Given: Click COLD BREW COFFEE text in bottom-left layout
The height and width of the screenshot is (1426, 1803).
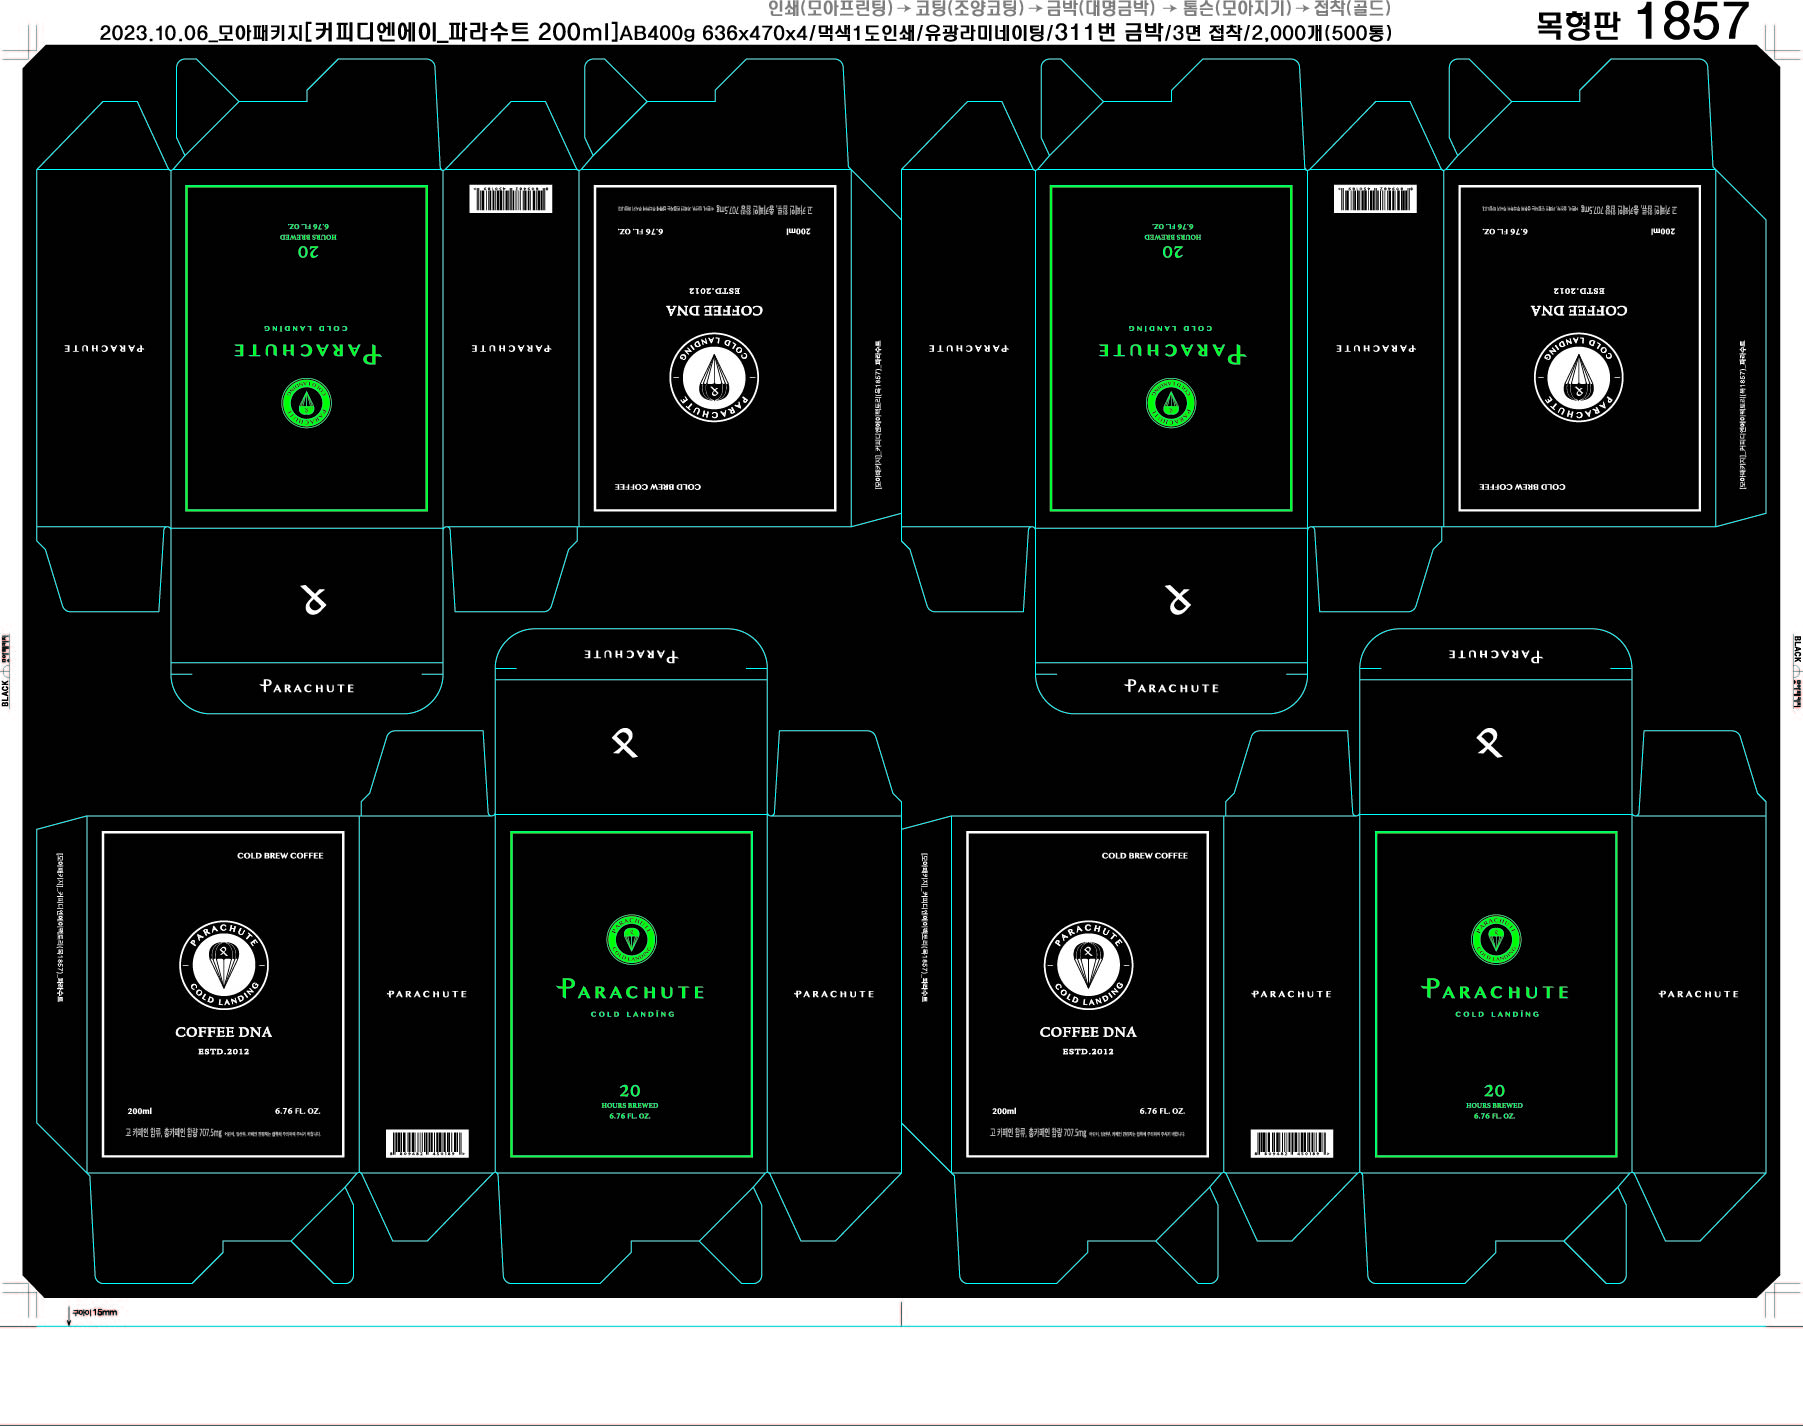Looking at the screenshot, I should tap(280, 856).
